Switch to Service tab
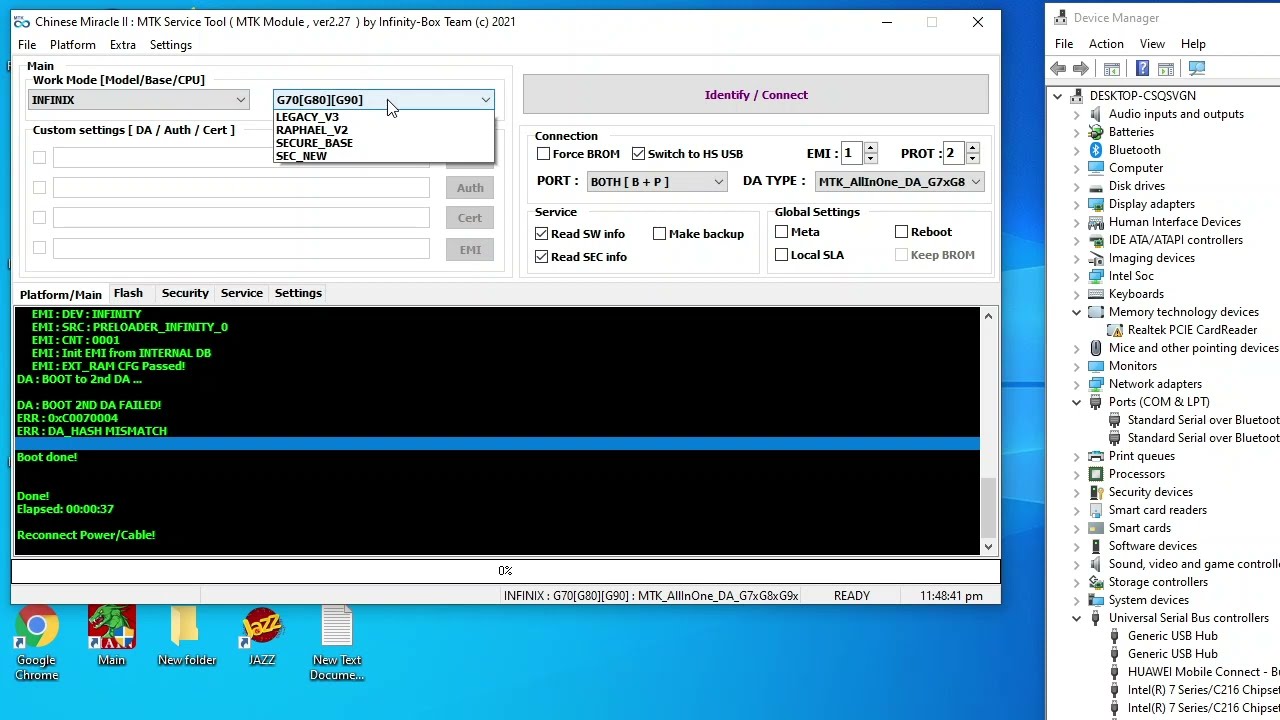The height and width of the screenshot is (720, 1280). pos(242,293)
